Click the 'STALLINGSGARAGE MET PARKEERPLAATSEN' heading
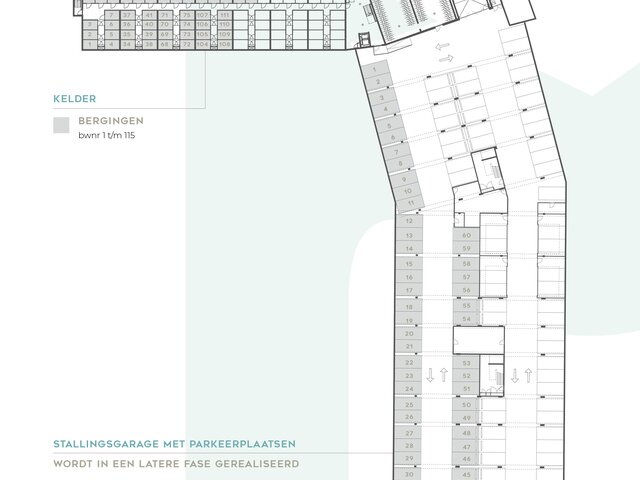 (176, 443)
